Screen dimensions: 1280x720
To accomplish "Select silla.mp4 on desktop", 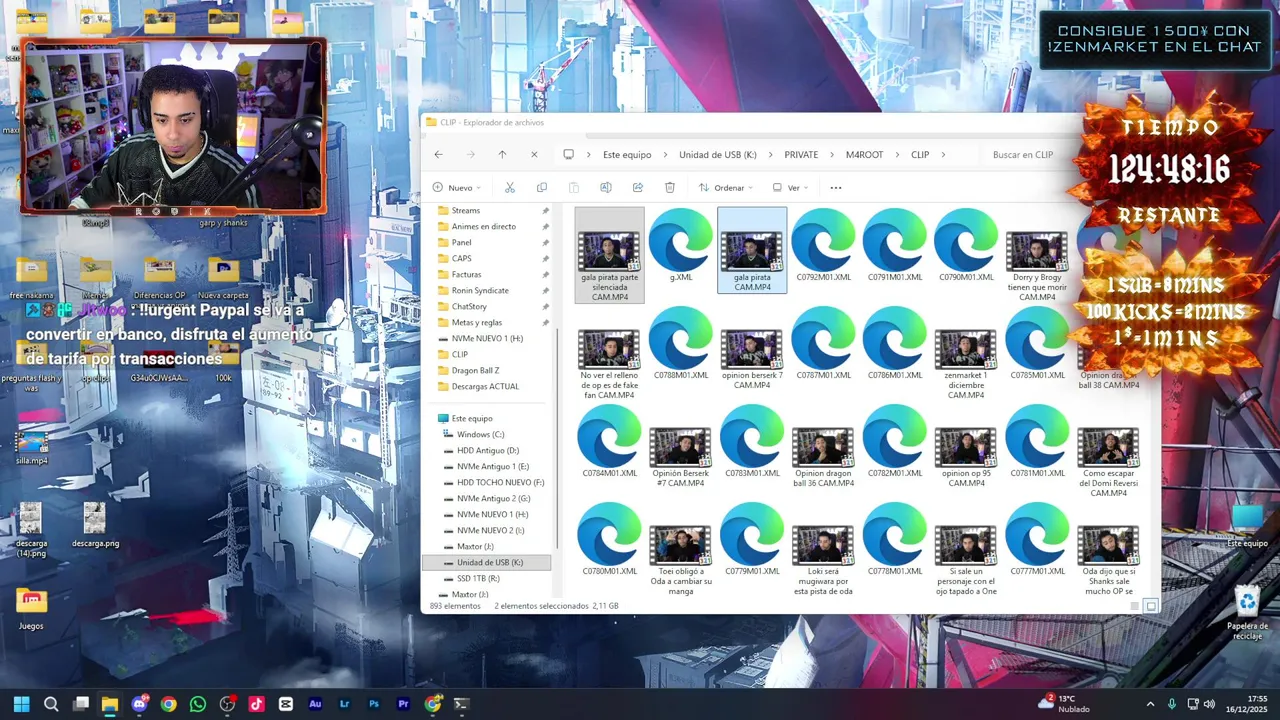I will pyautogui.click(x=31, y=446).
